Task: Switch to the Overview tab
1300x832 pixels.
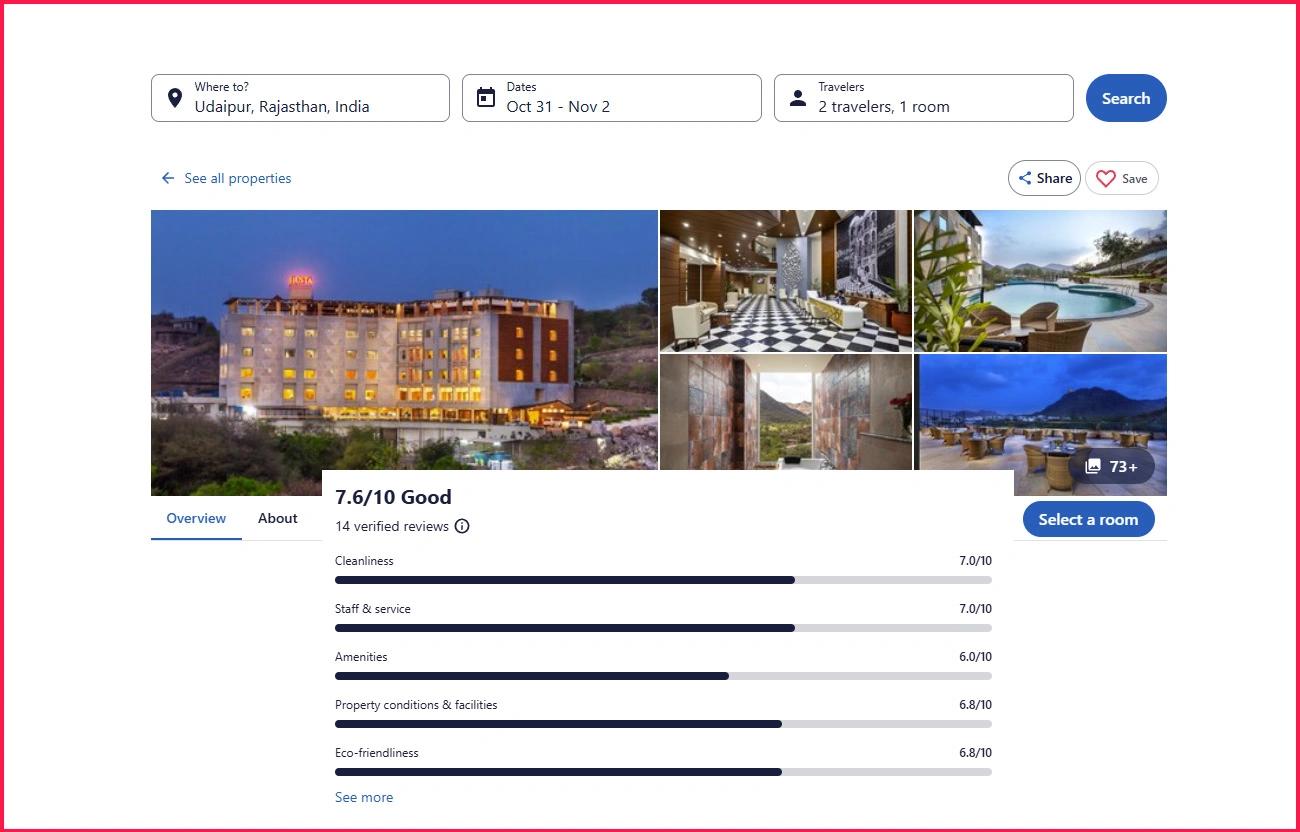Action: pos(196,518)
